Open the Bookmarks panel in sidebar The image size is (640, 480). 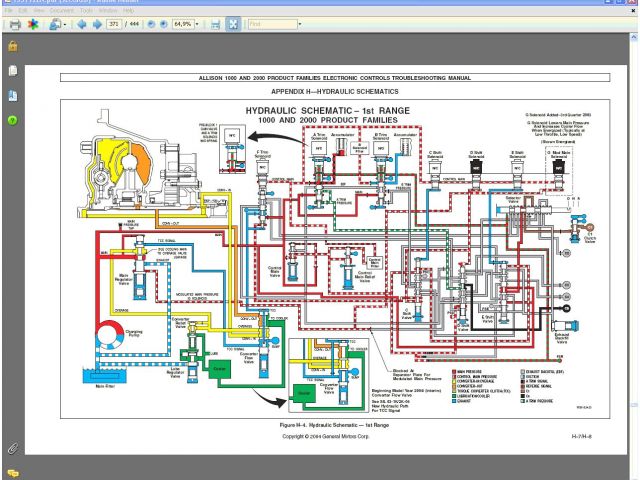click(x=12, y=96)
